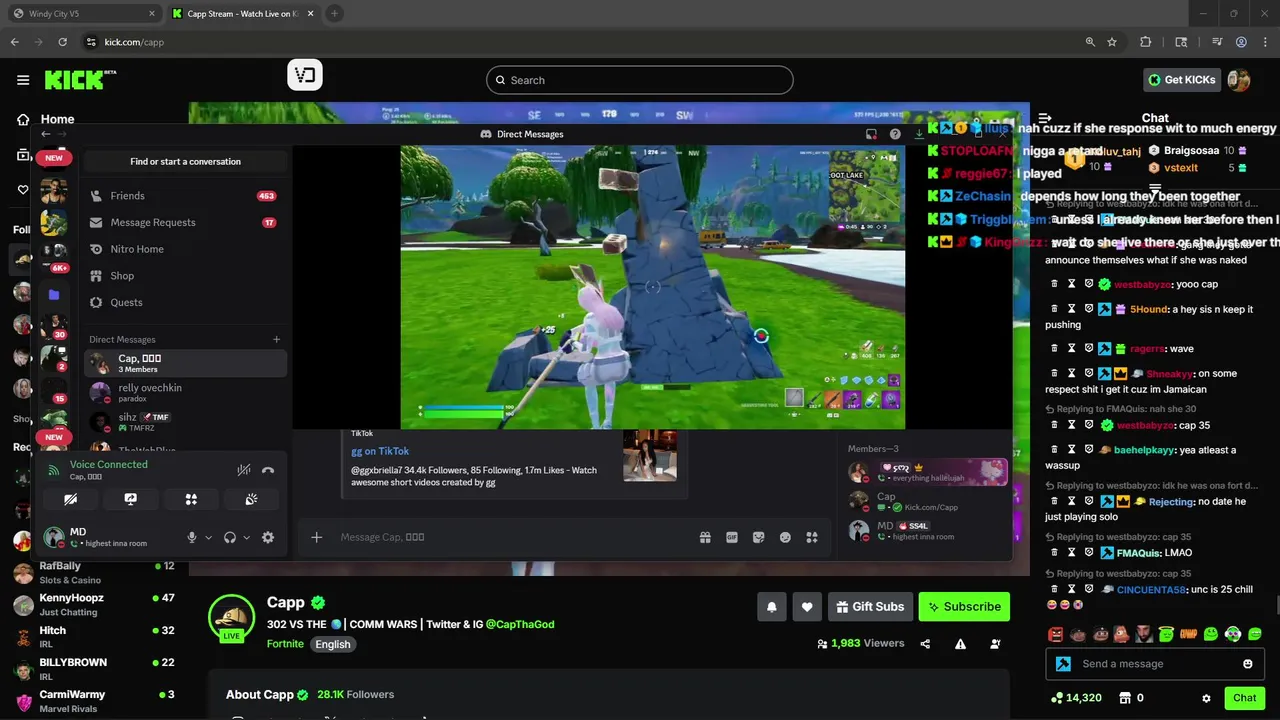
Task: Click TikTok embed thumbnail image
Action: (x=650, y=456)
